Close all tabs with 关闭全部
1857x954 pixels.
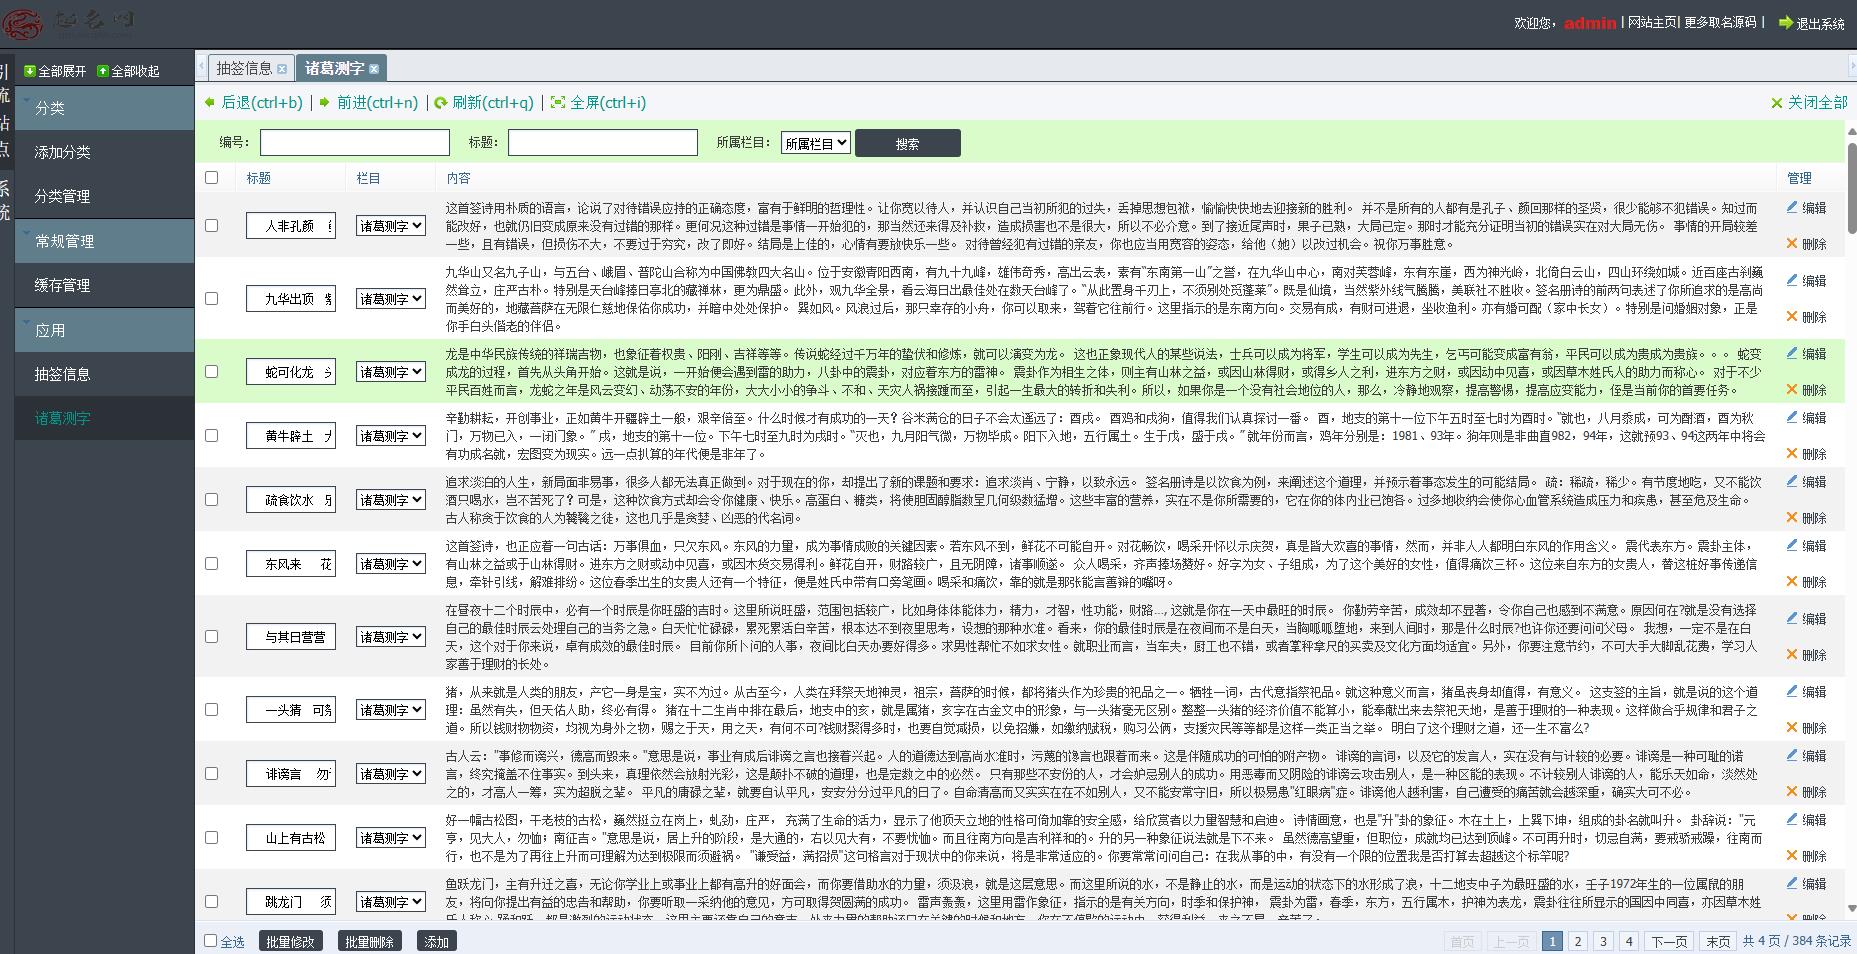click(1809, 103)
